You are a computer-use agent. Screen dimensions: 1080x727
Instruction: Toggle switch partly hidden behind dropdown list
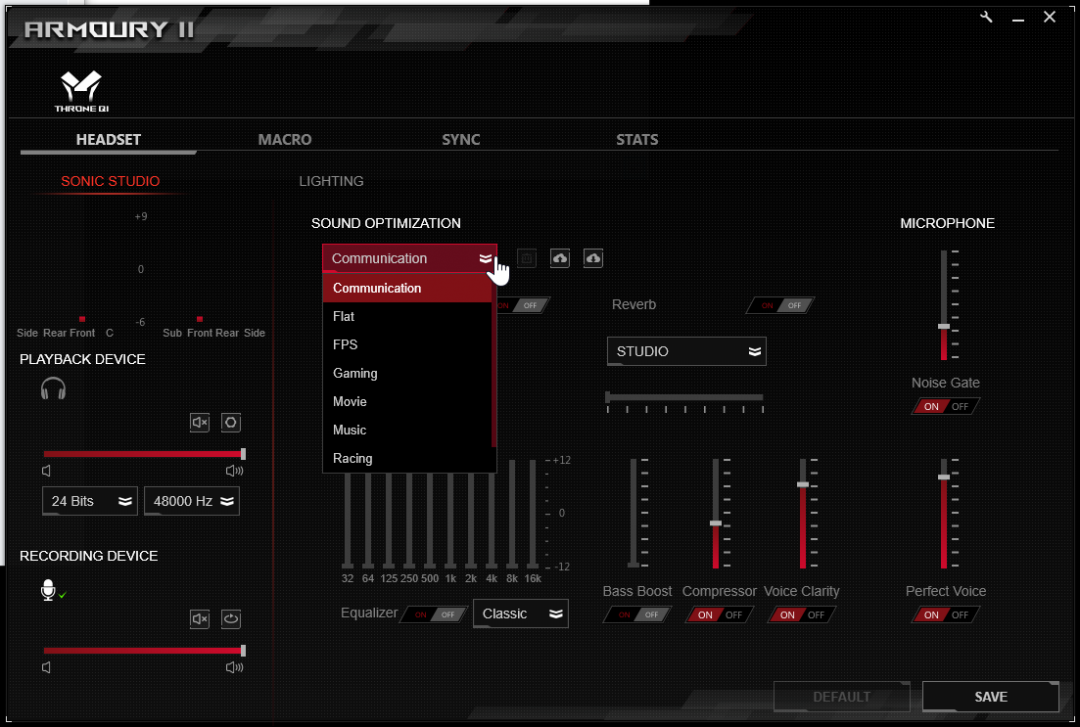[x=523, y=305]
